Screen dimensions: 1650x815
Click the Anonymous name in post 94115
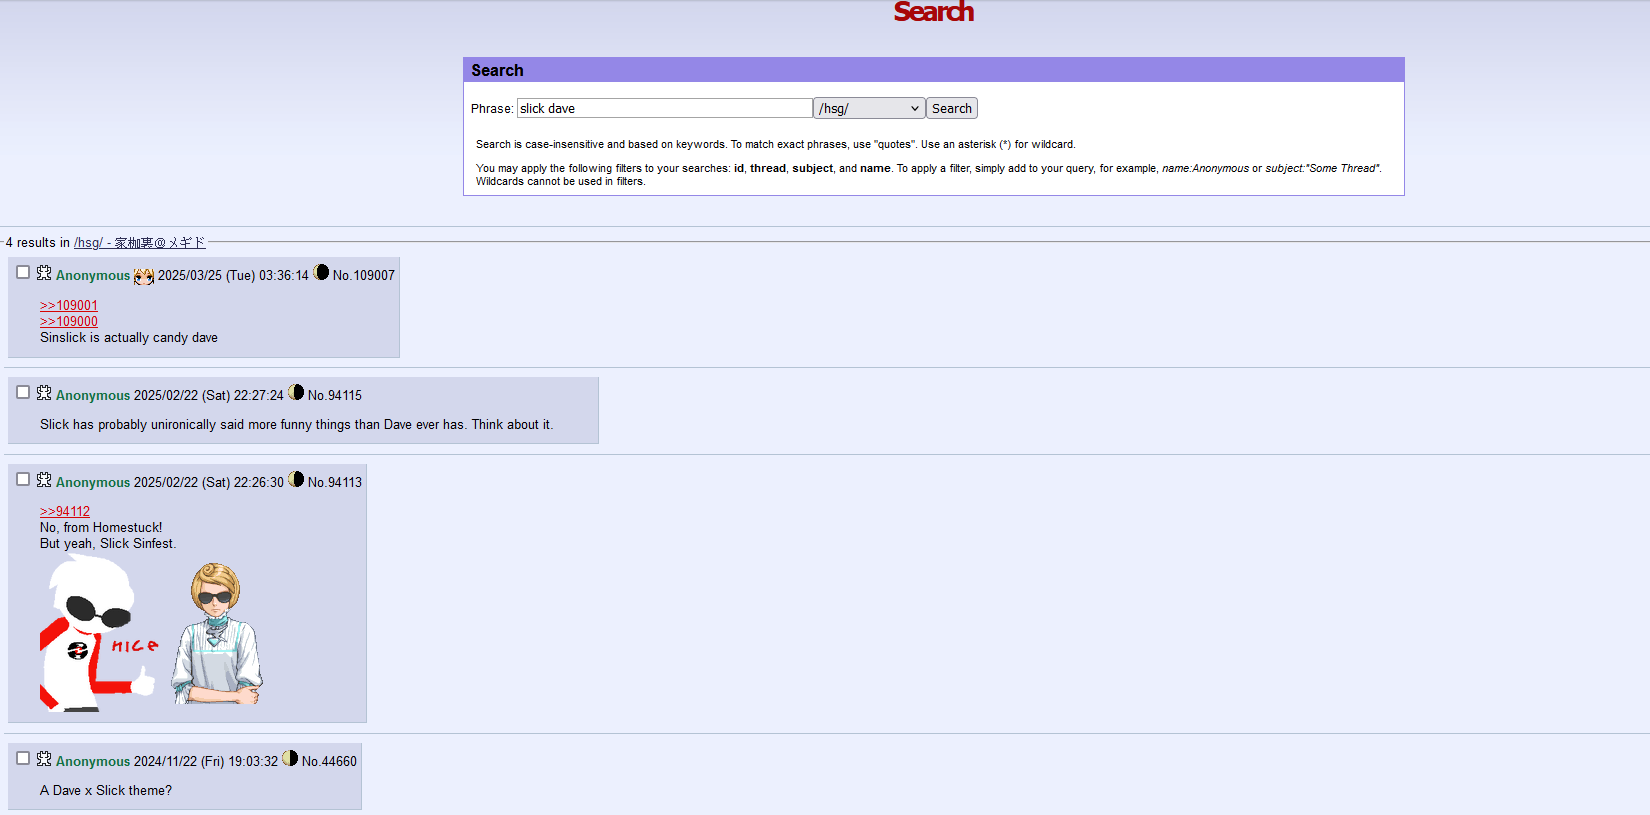(93, 395)
